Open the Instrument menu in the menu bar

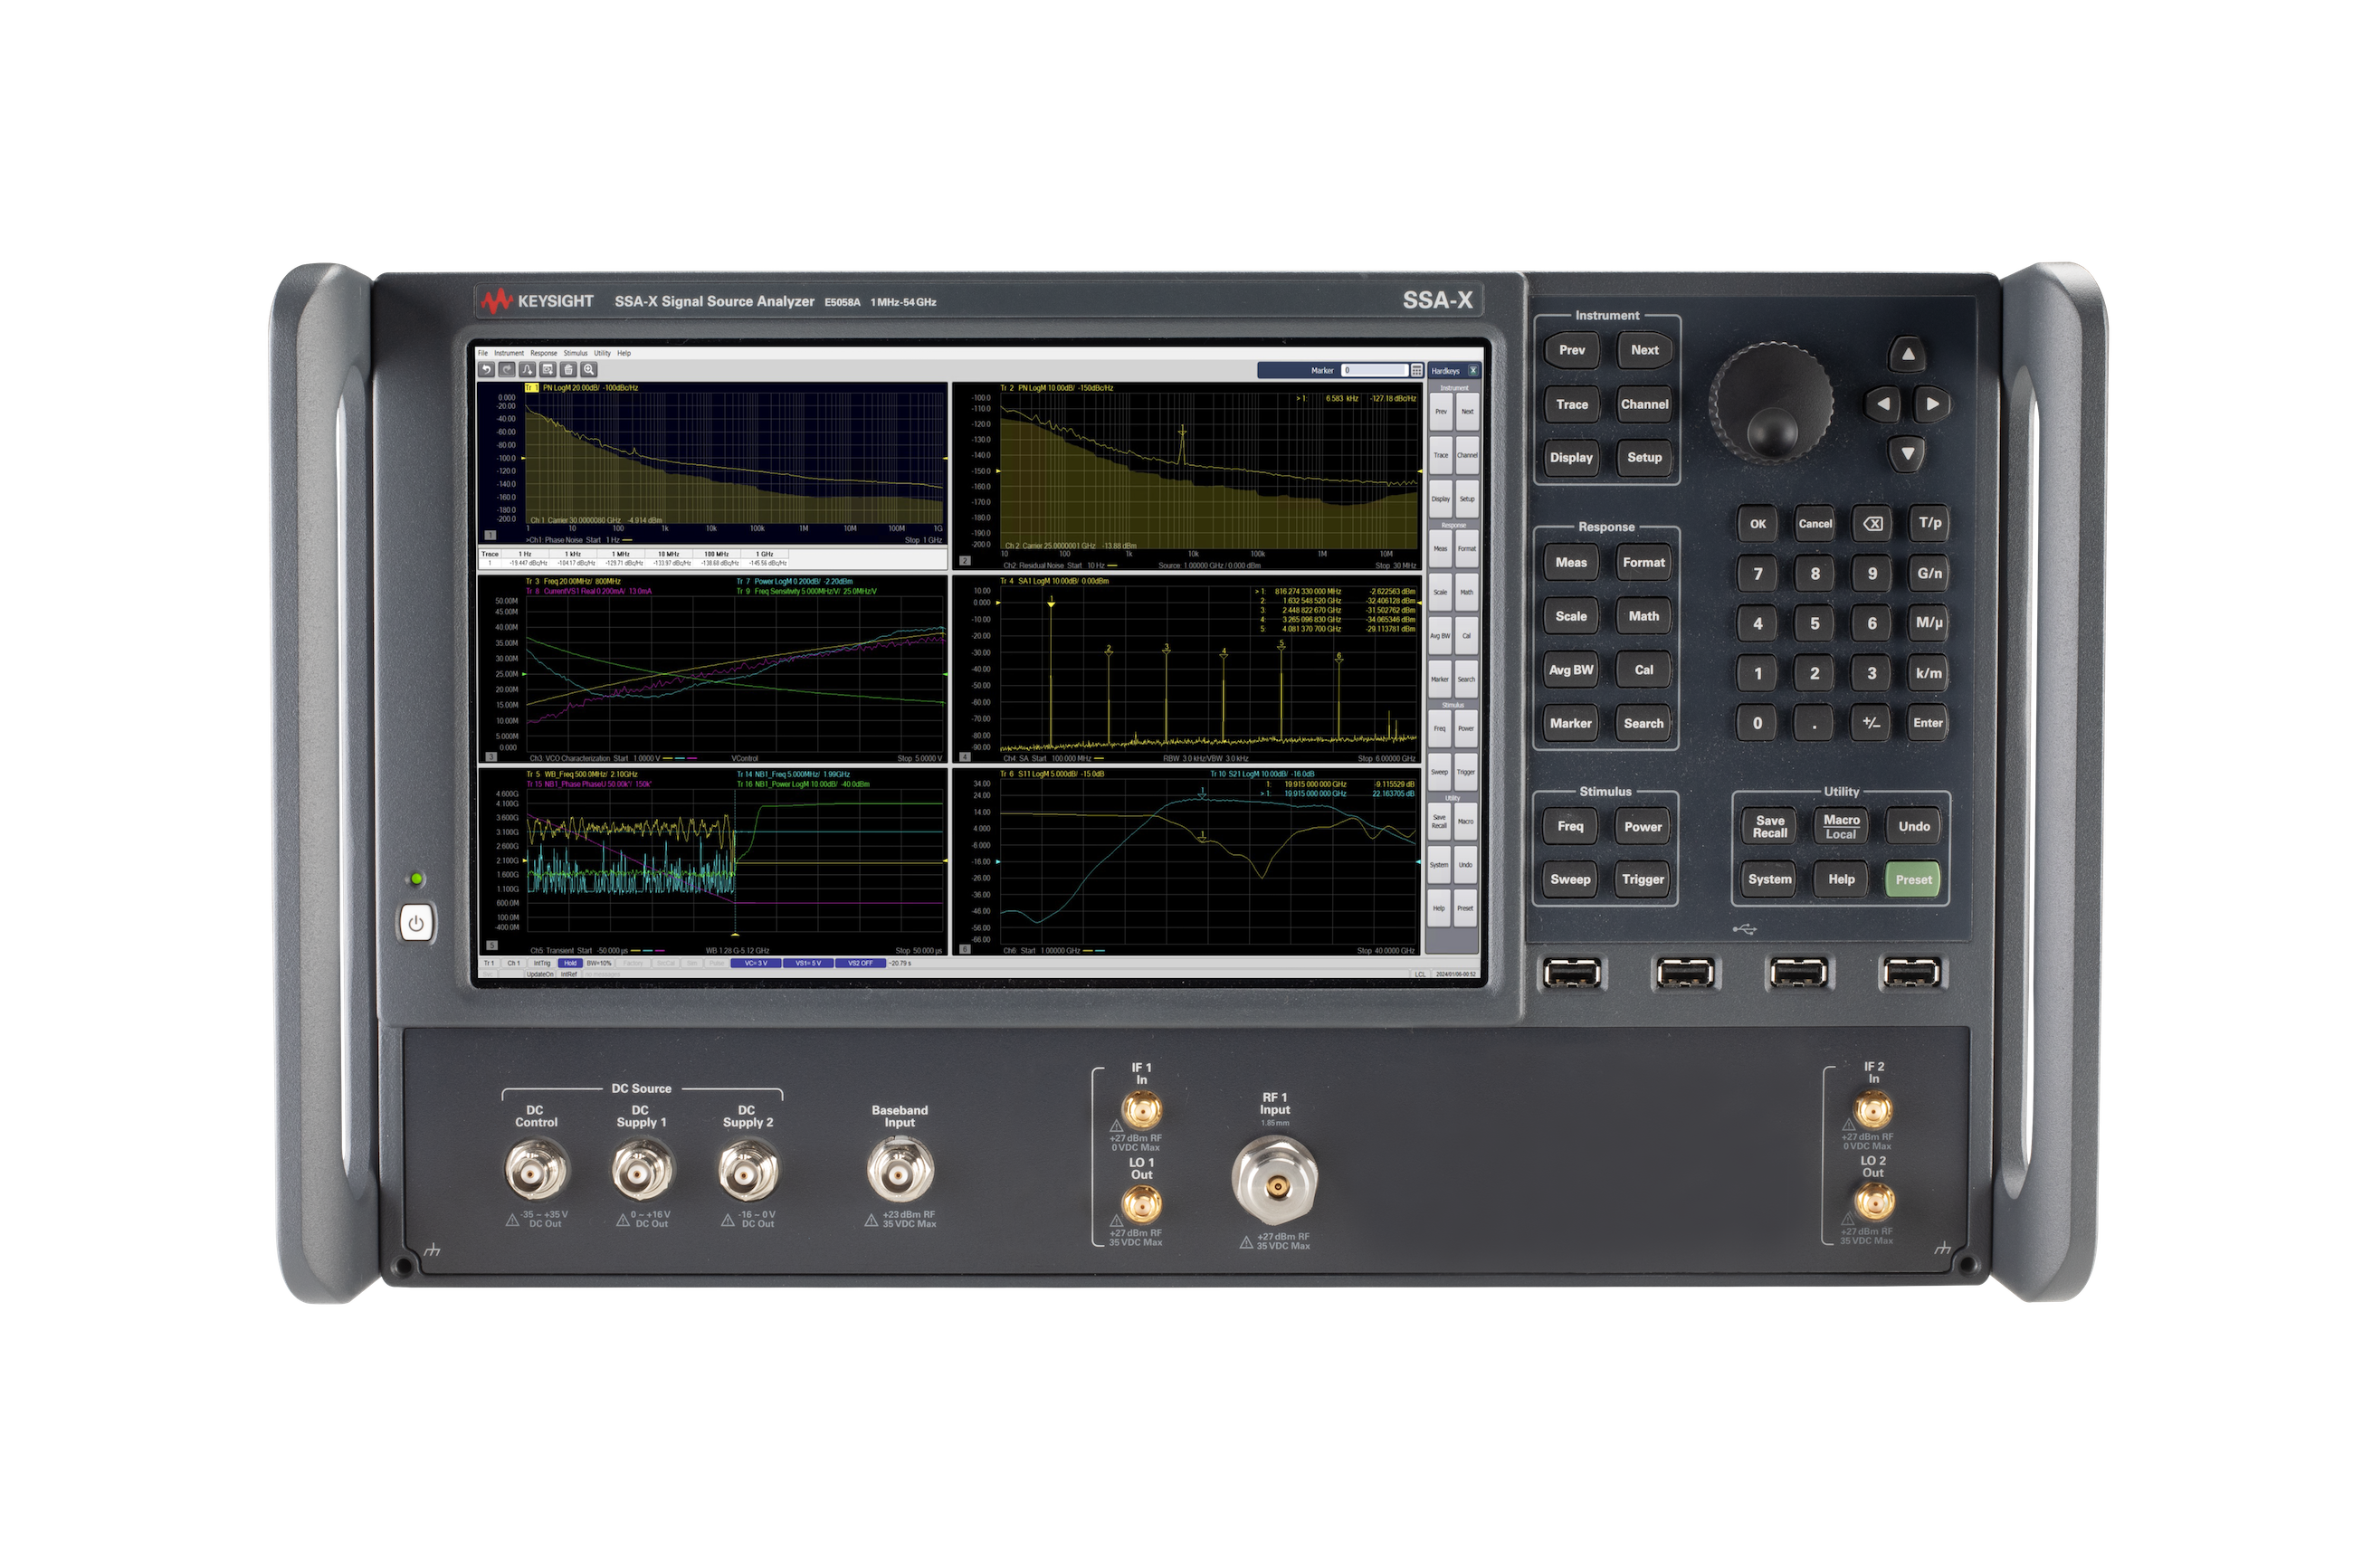click(x=508, y=353)
